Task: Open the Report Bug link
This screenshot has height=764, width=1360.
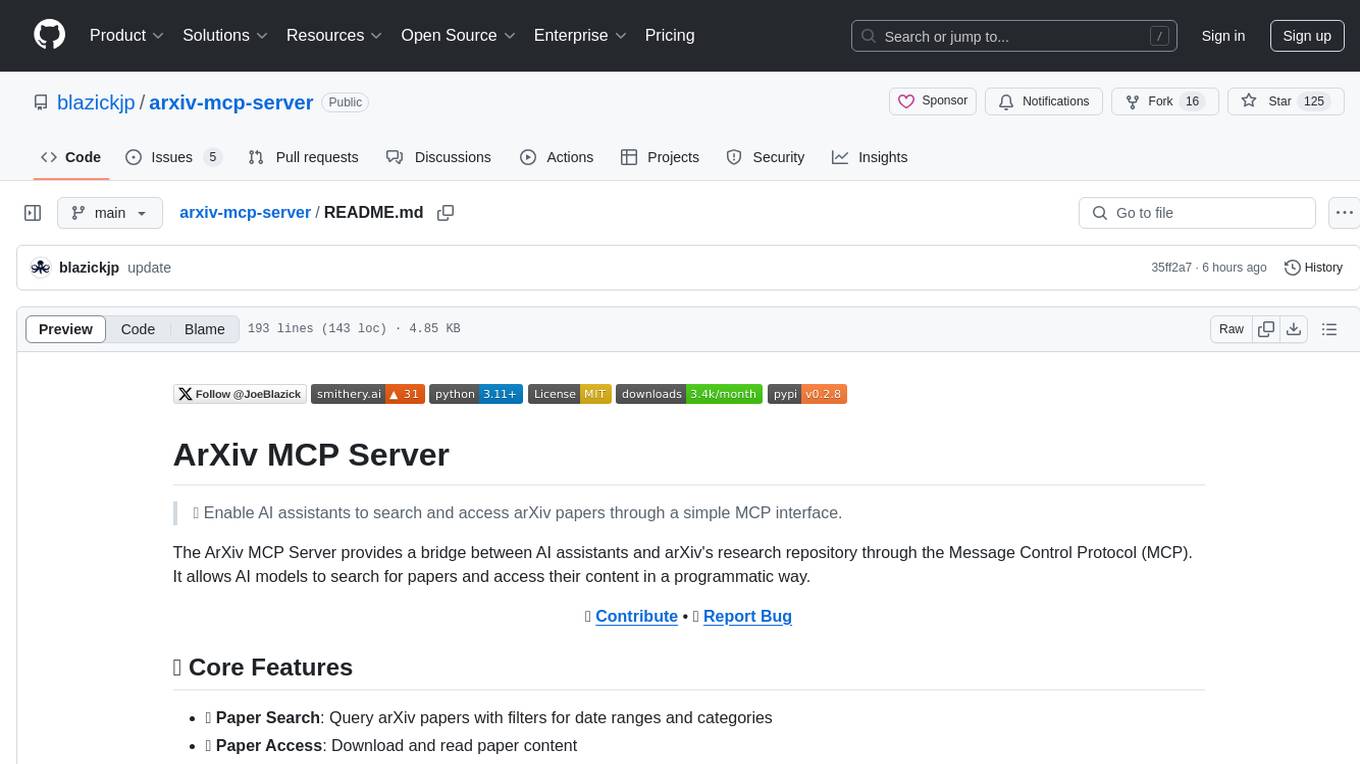Action: [747, 616]
